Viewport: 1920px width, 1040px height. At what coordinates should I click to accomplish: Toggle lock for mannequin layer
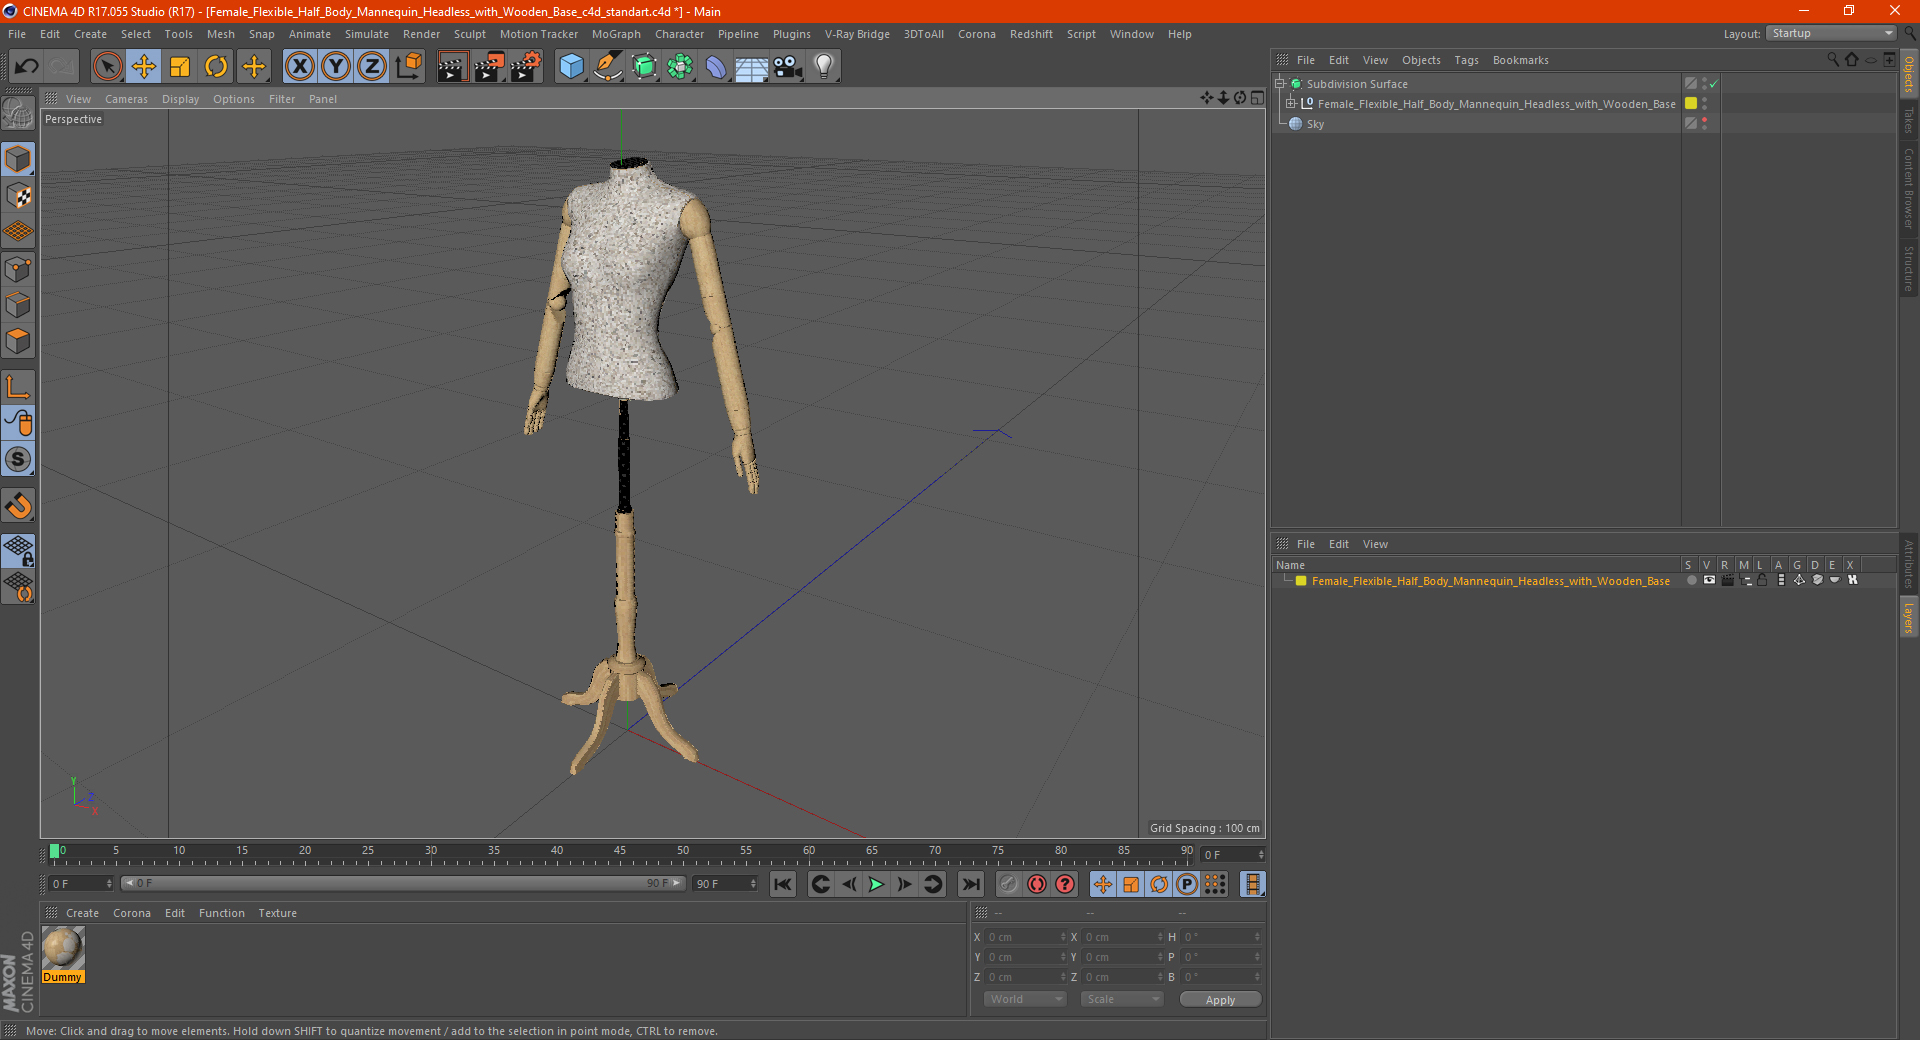(1762, 580)
